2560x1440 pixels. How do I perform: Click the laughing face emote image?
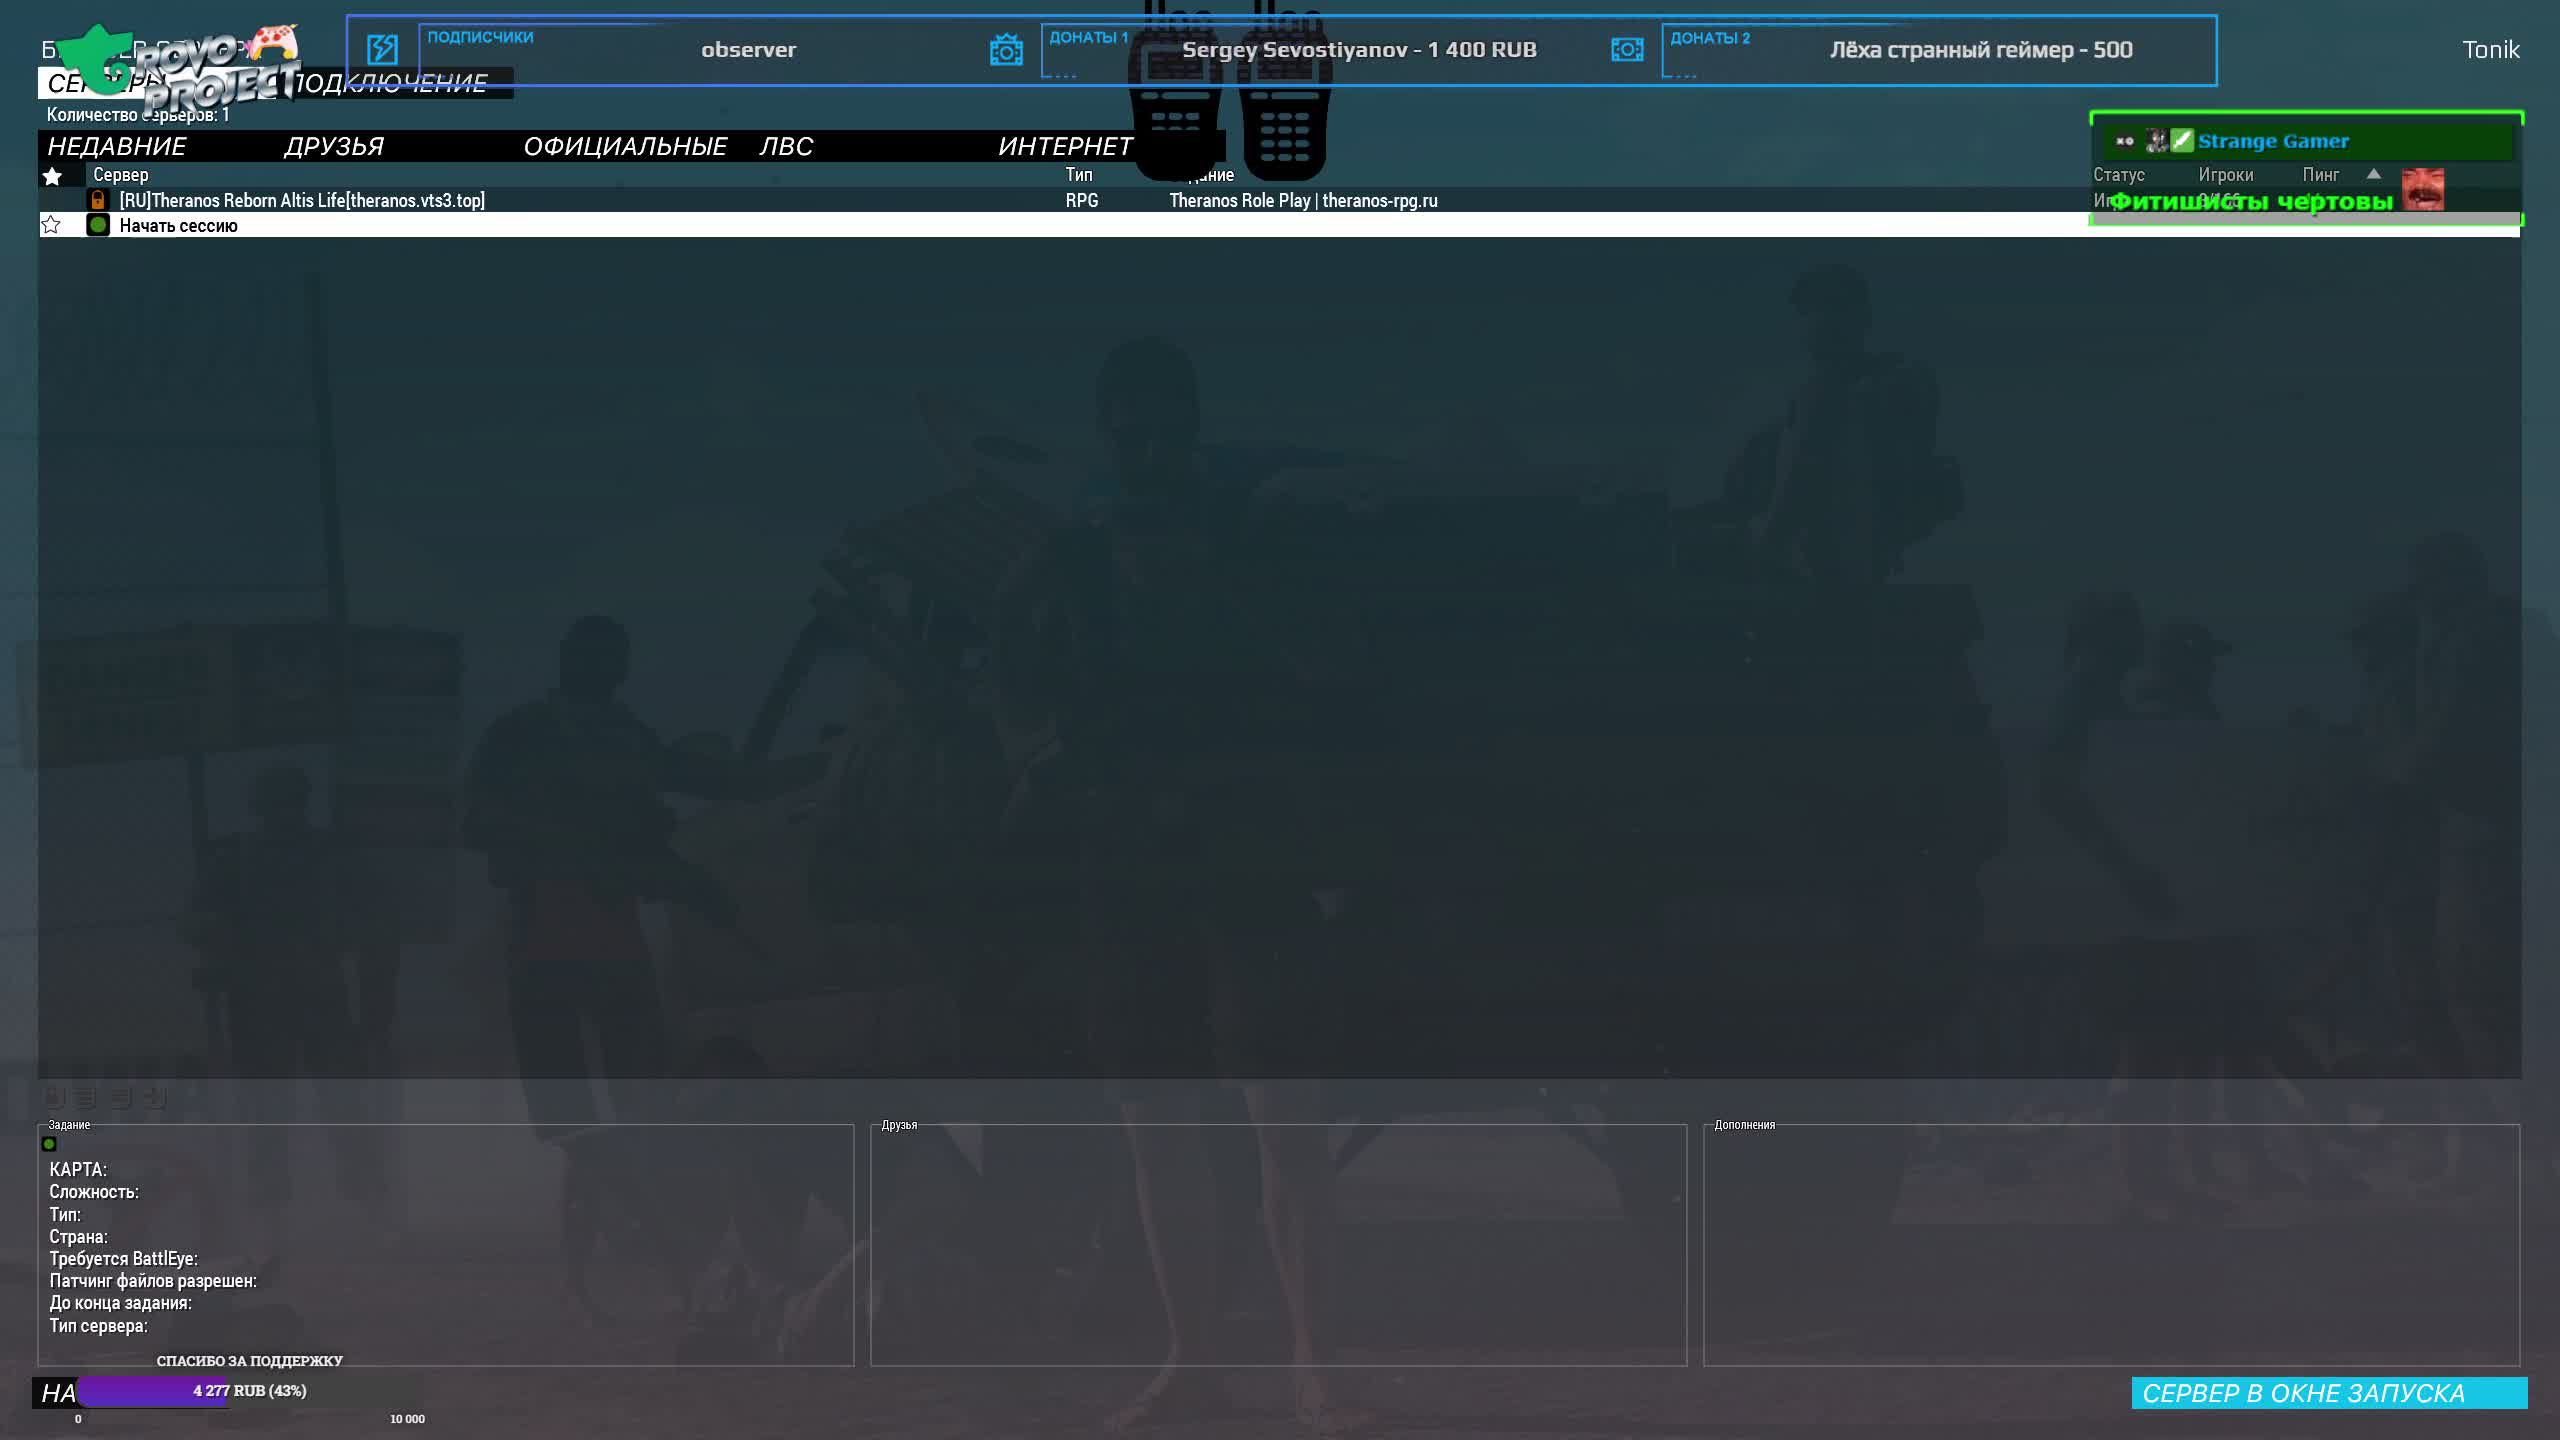tap(2423, 189)
